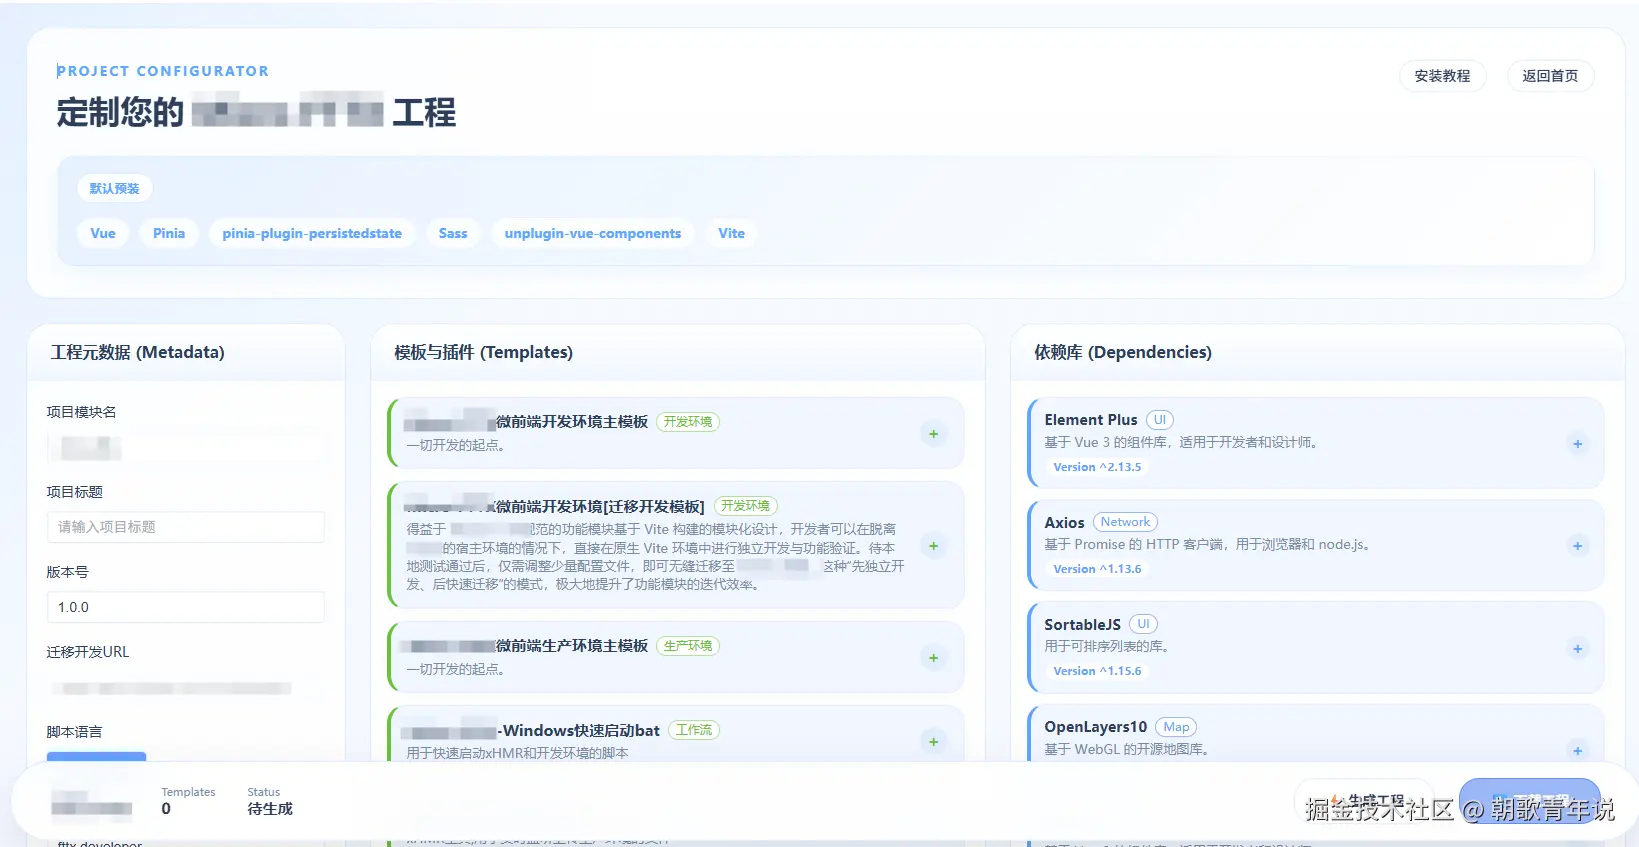The height and width of the screenshot is (847, 1639).
Task: Click the Map tag beside OpenLayers10
Action: (1176, 727)
